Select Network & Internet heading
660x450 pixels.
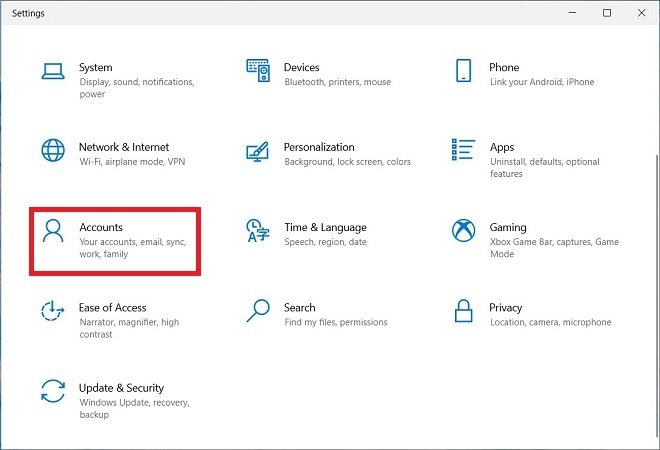[x=124, y=147]
